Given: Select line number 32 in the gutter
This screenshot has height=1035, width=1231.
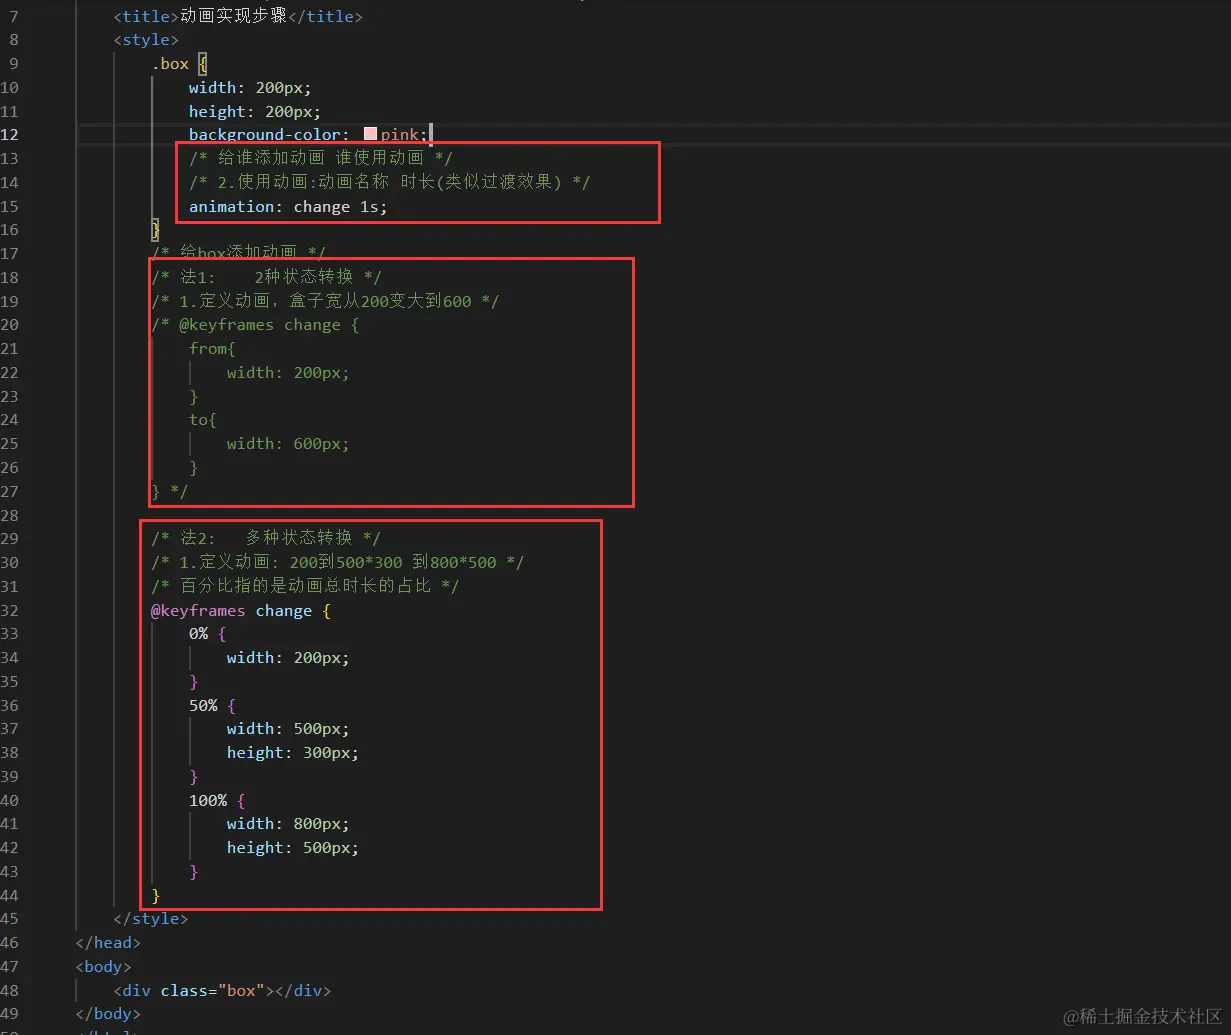Looking at the screenshot, I should (x=10, y=611).
